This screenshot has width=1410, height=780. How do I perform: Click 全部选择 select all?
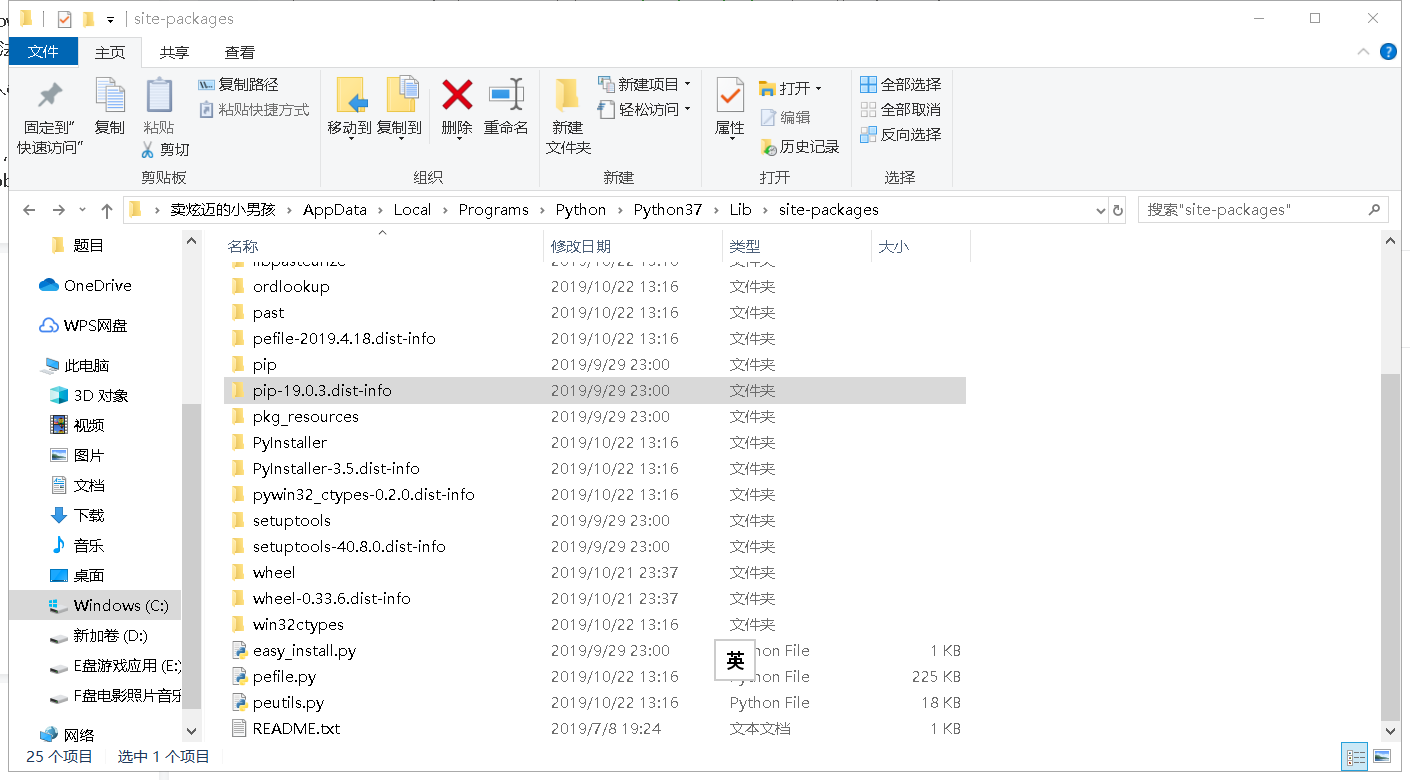(x=900, y=85)
